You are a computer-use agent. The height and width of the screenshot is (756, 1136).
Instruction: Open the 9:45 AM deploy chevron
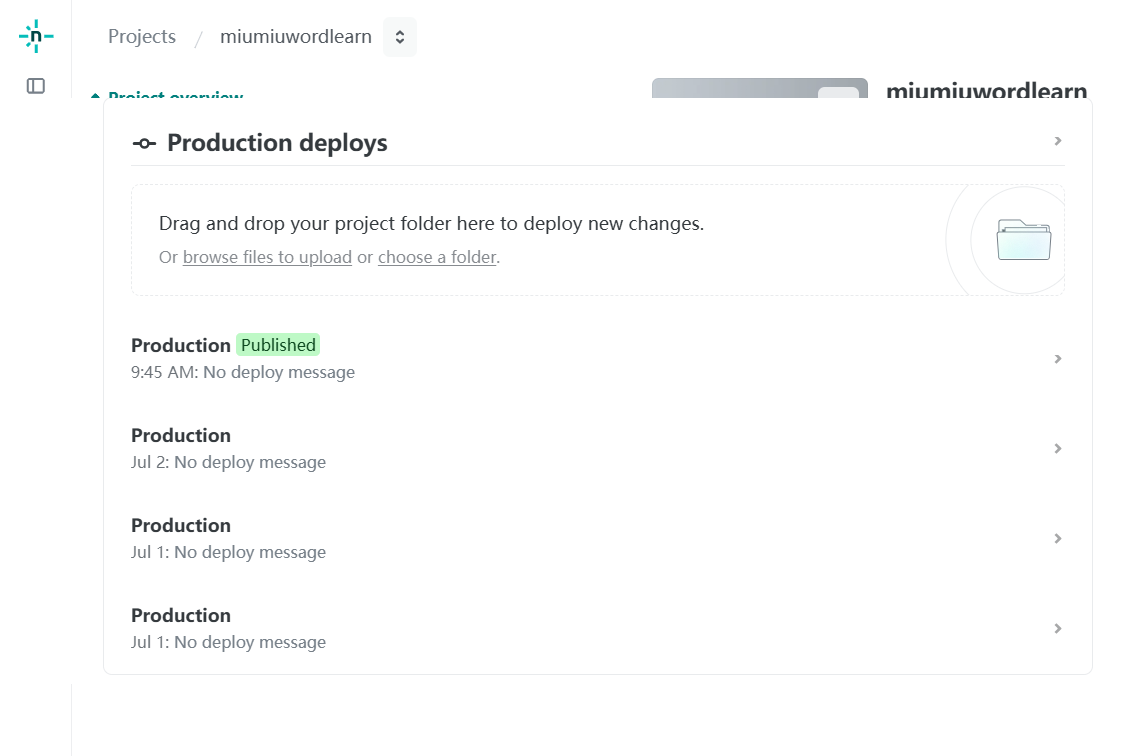point(1058,359)
